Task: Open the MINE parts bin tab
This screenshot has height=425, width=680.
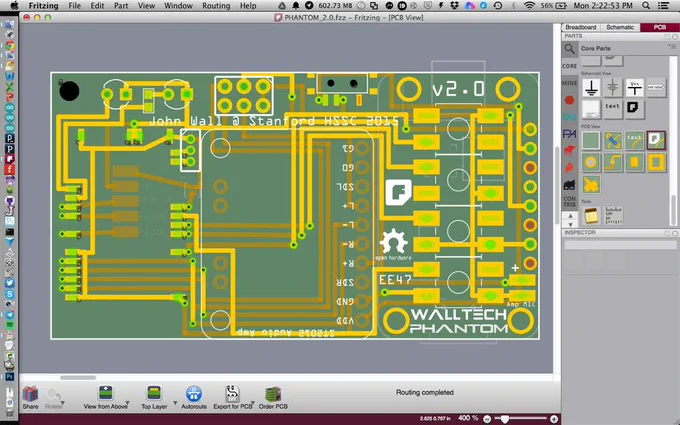Action: coord(569,83)
